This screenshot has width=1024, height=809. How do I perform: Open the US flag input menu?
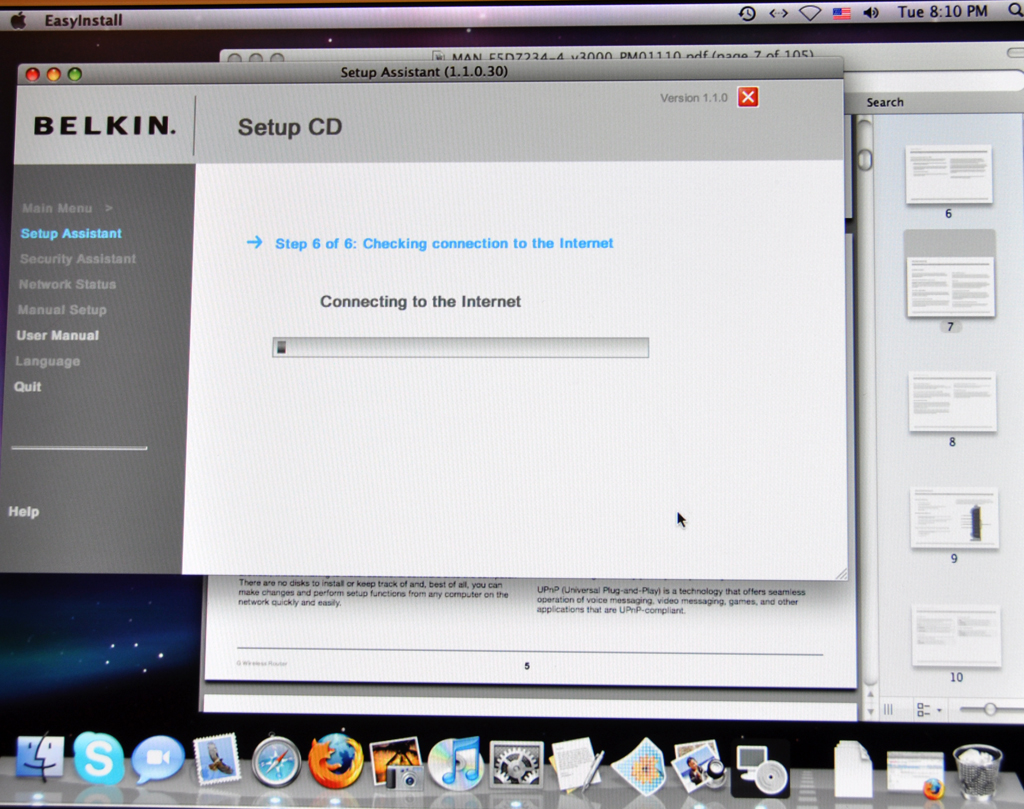841,13
